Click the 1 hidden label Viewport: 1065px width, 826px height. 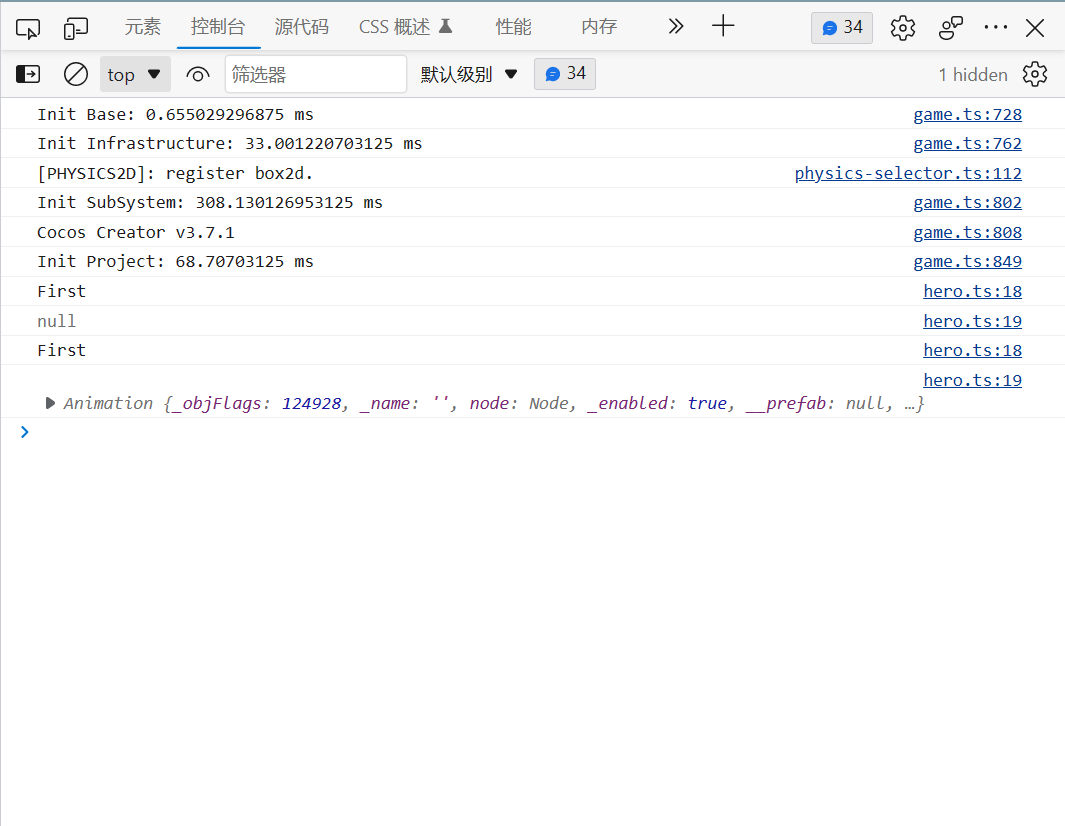point(973,75)
